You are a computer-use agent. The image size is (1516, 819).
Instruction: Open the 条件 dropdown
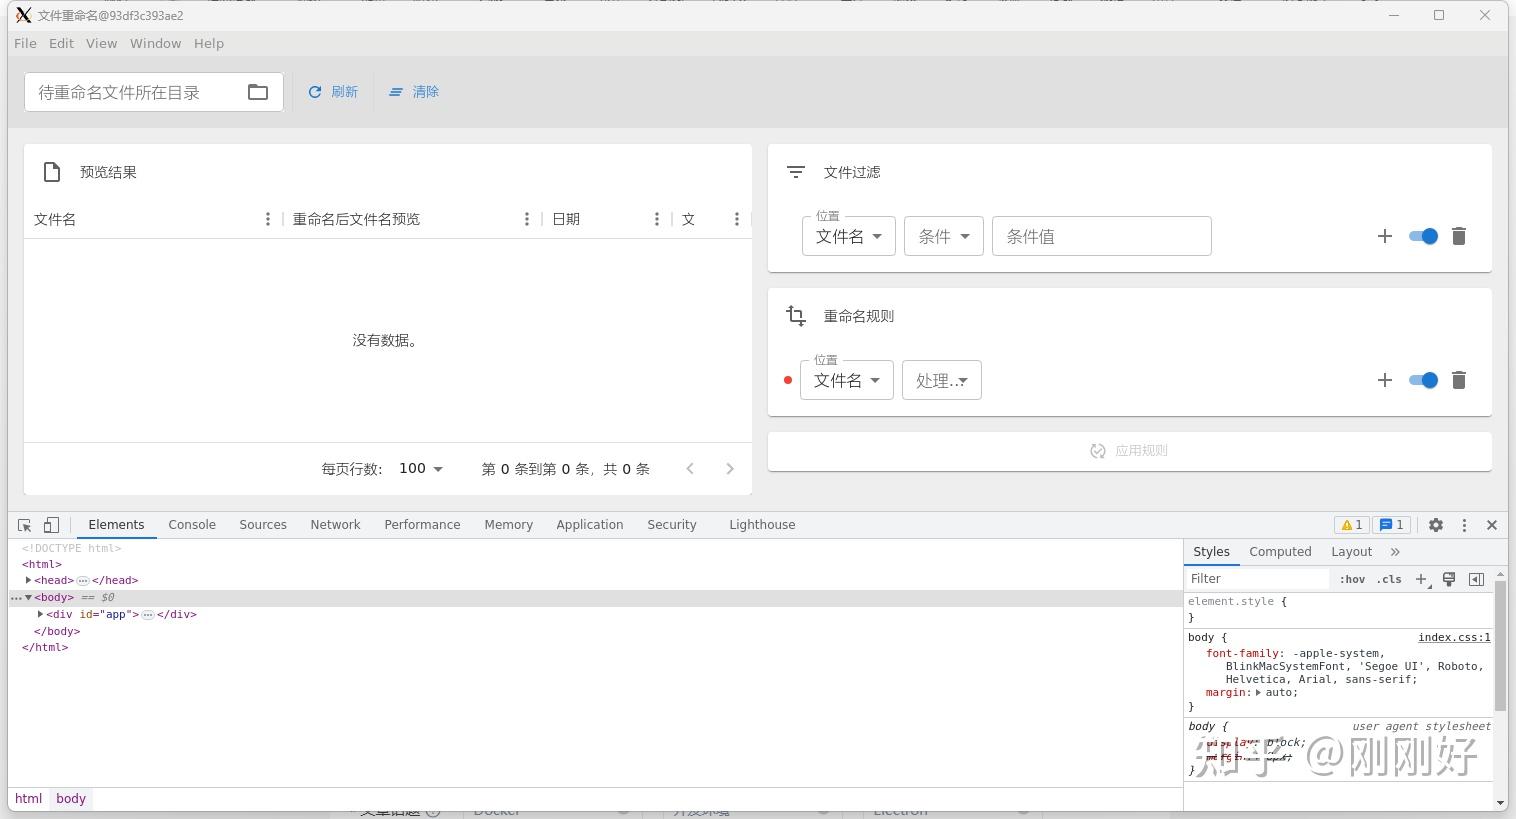941,236
